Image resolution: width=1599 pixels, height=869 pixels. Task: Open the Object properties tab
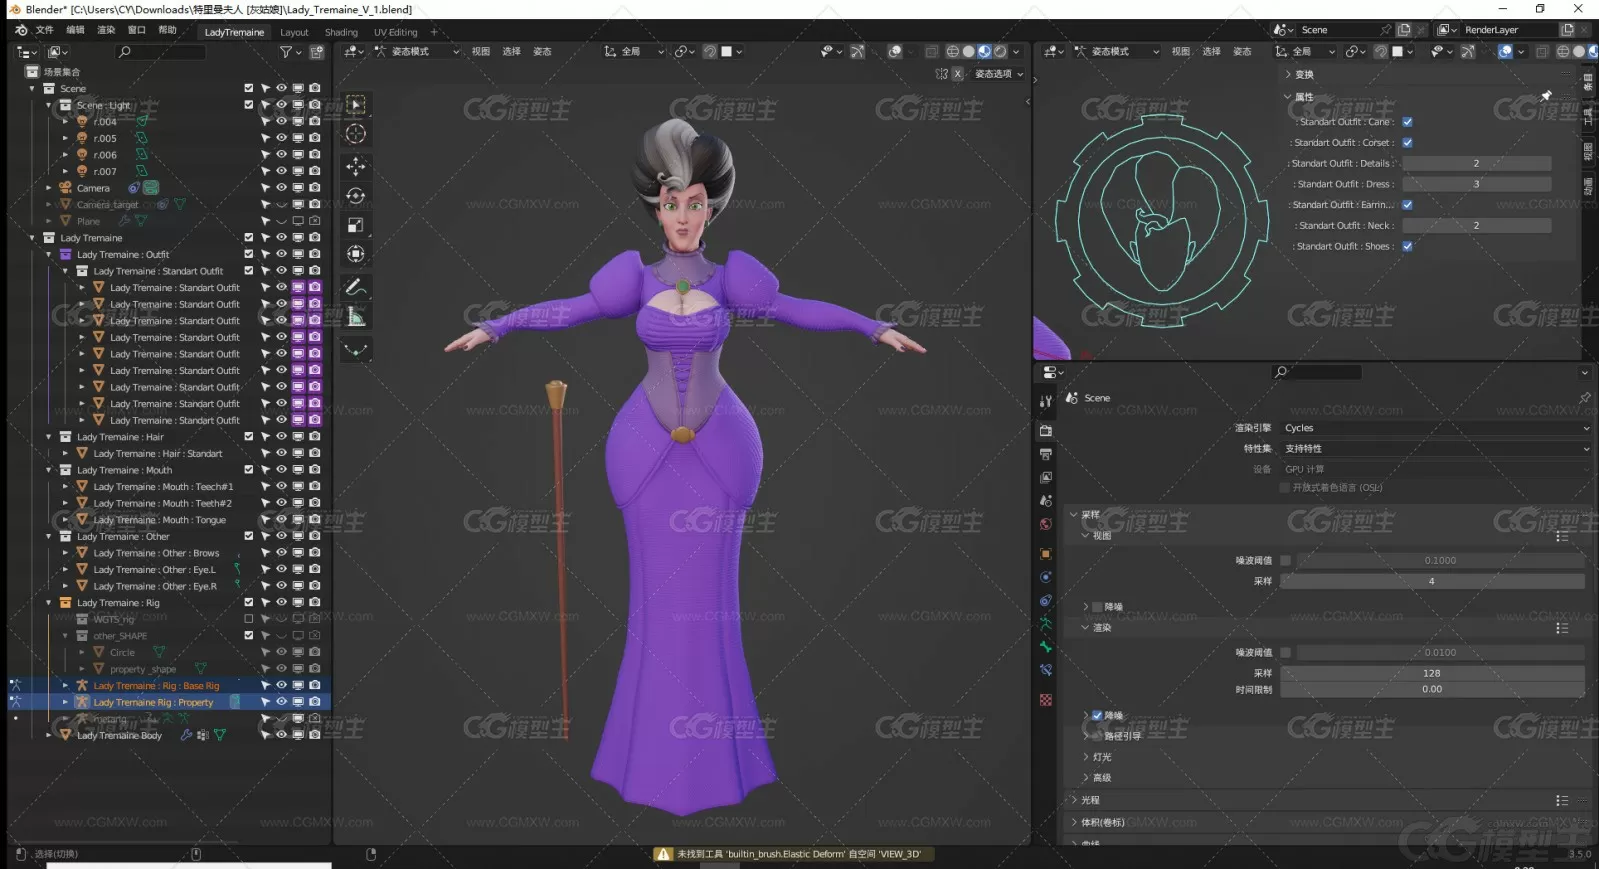click(x=1046, y=553)
